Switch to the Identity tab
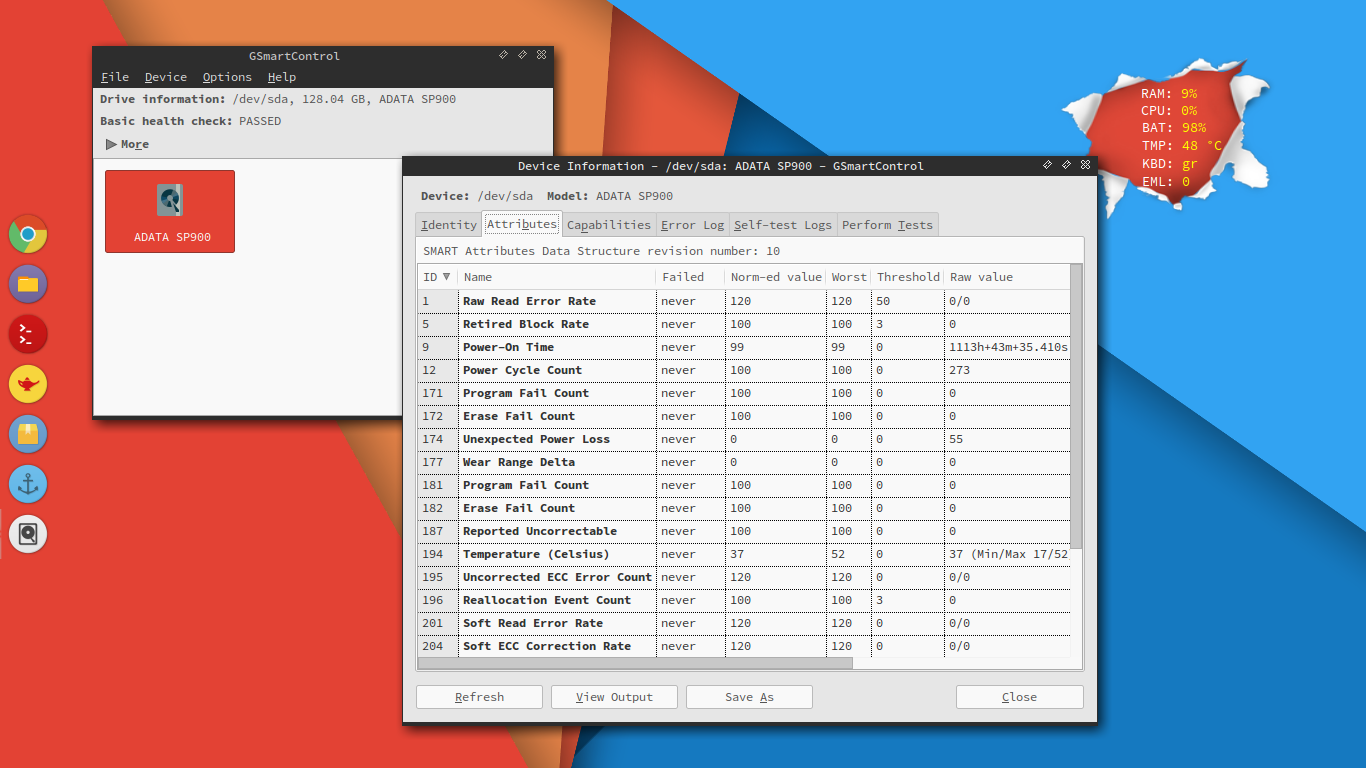This screenshot has width=1366, height=768. coord(449,225)
